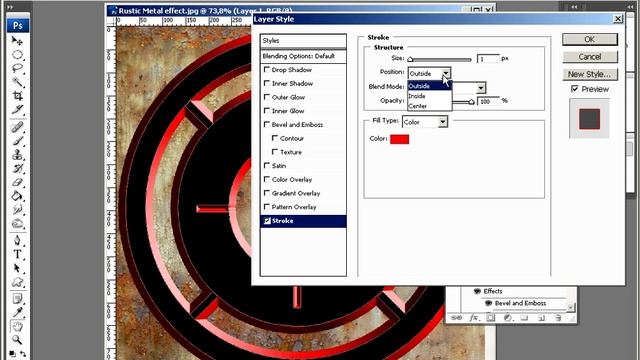
Task: Select the Move tool
Action: coord(17,40)
